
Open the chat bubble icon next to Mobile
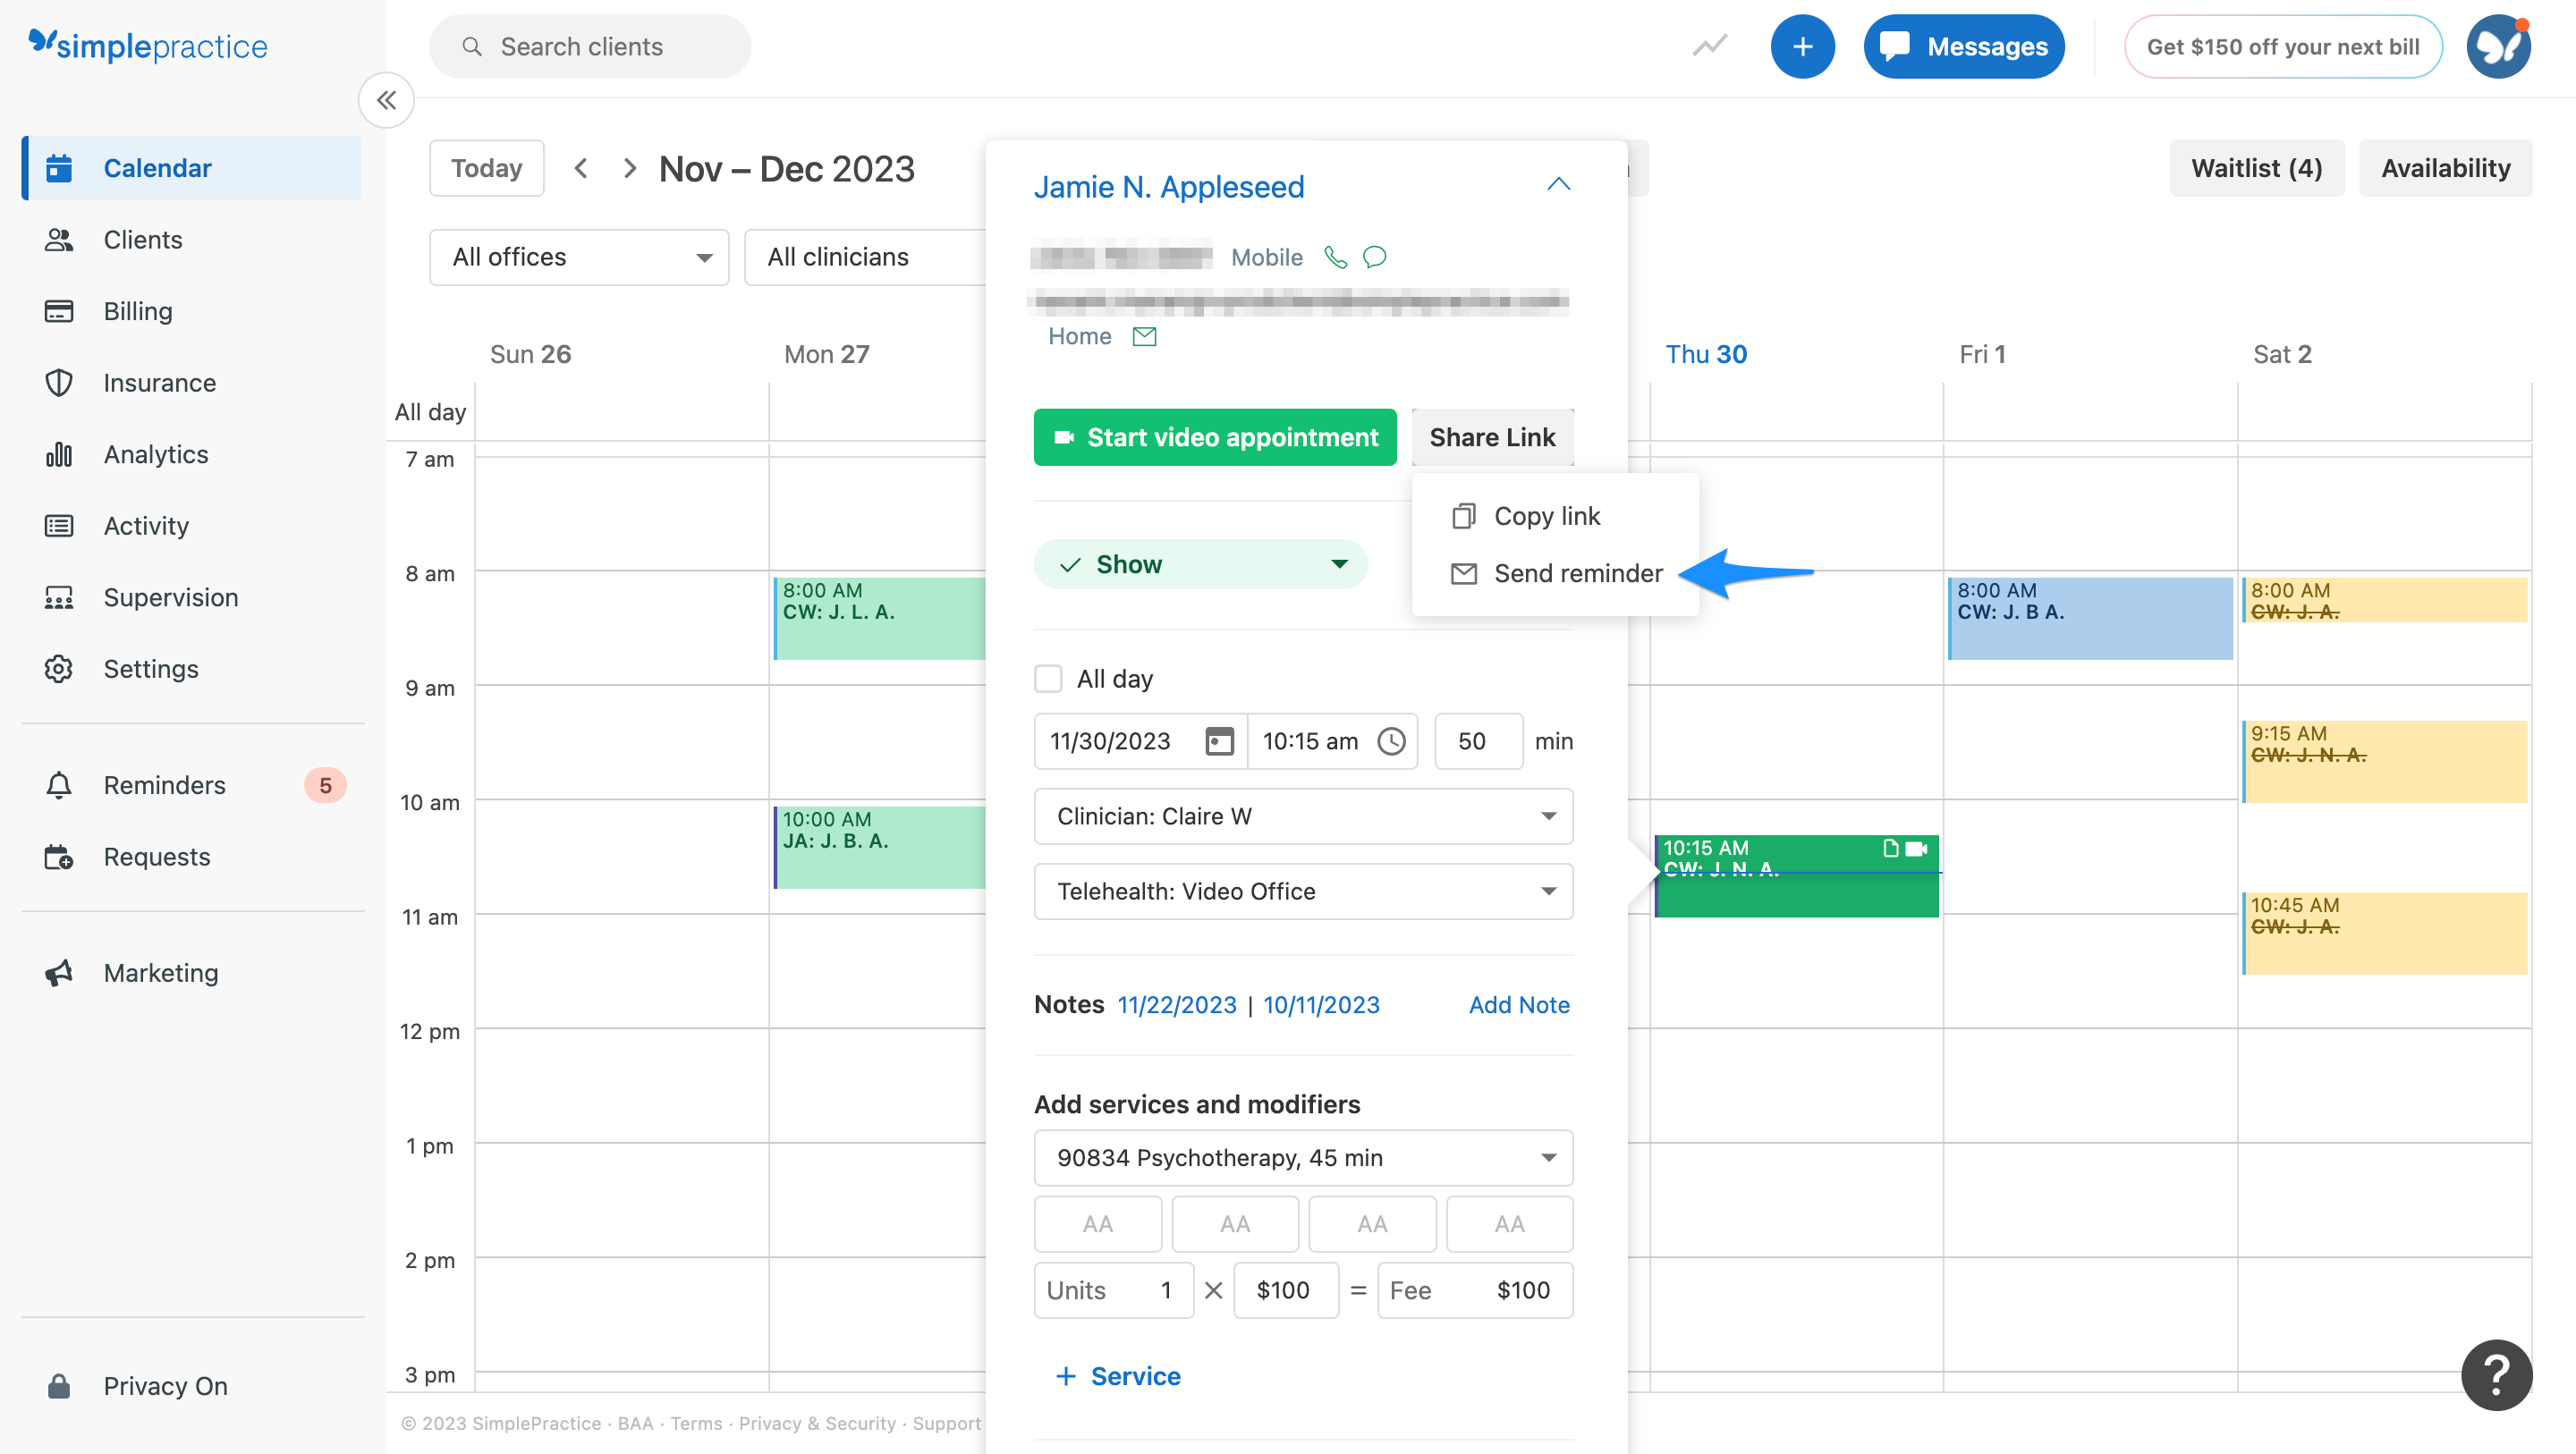1373,257
